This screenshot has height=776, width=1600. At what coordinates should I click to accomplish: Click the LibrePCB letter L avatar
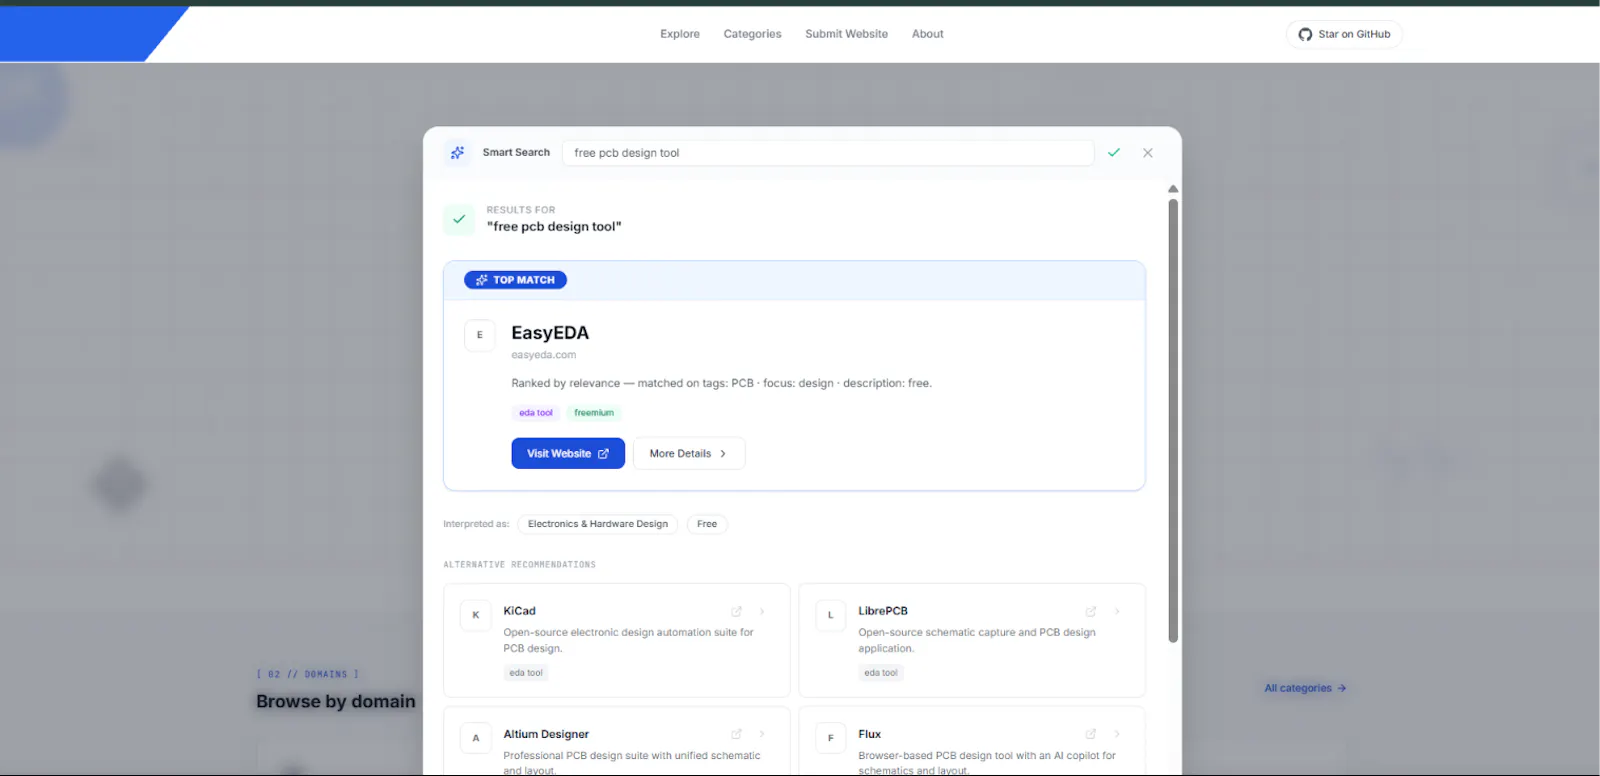831,615
